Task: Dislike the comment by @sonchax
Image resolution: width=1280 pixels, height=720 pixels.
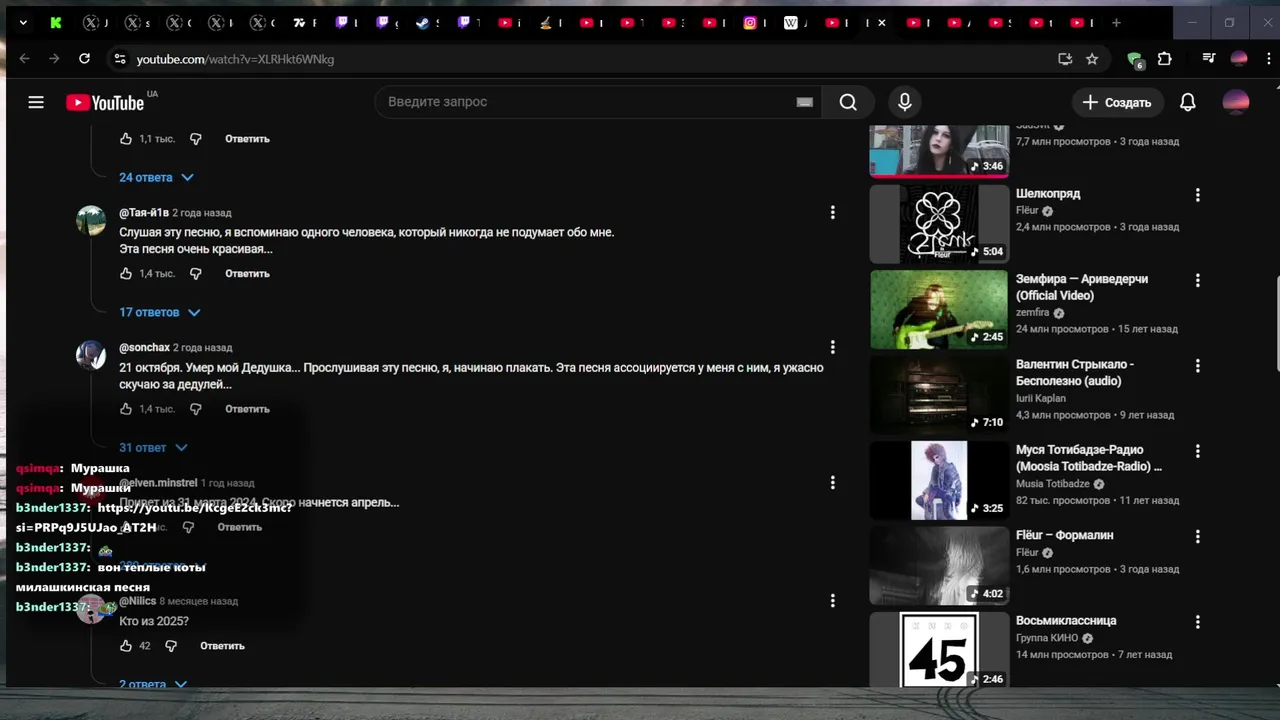Action: pyautogui.click(x=196, y=408)
